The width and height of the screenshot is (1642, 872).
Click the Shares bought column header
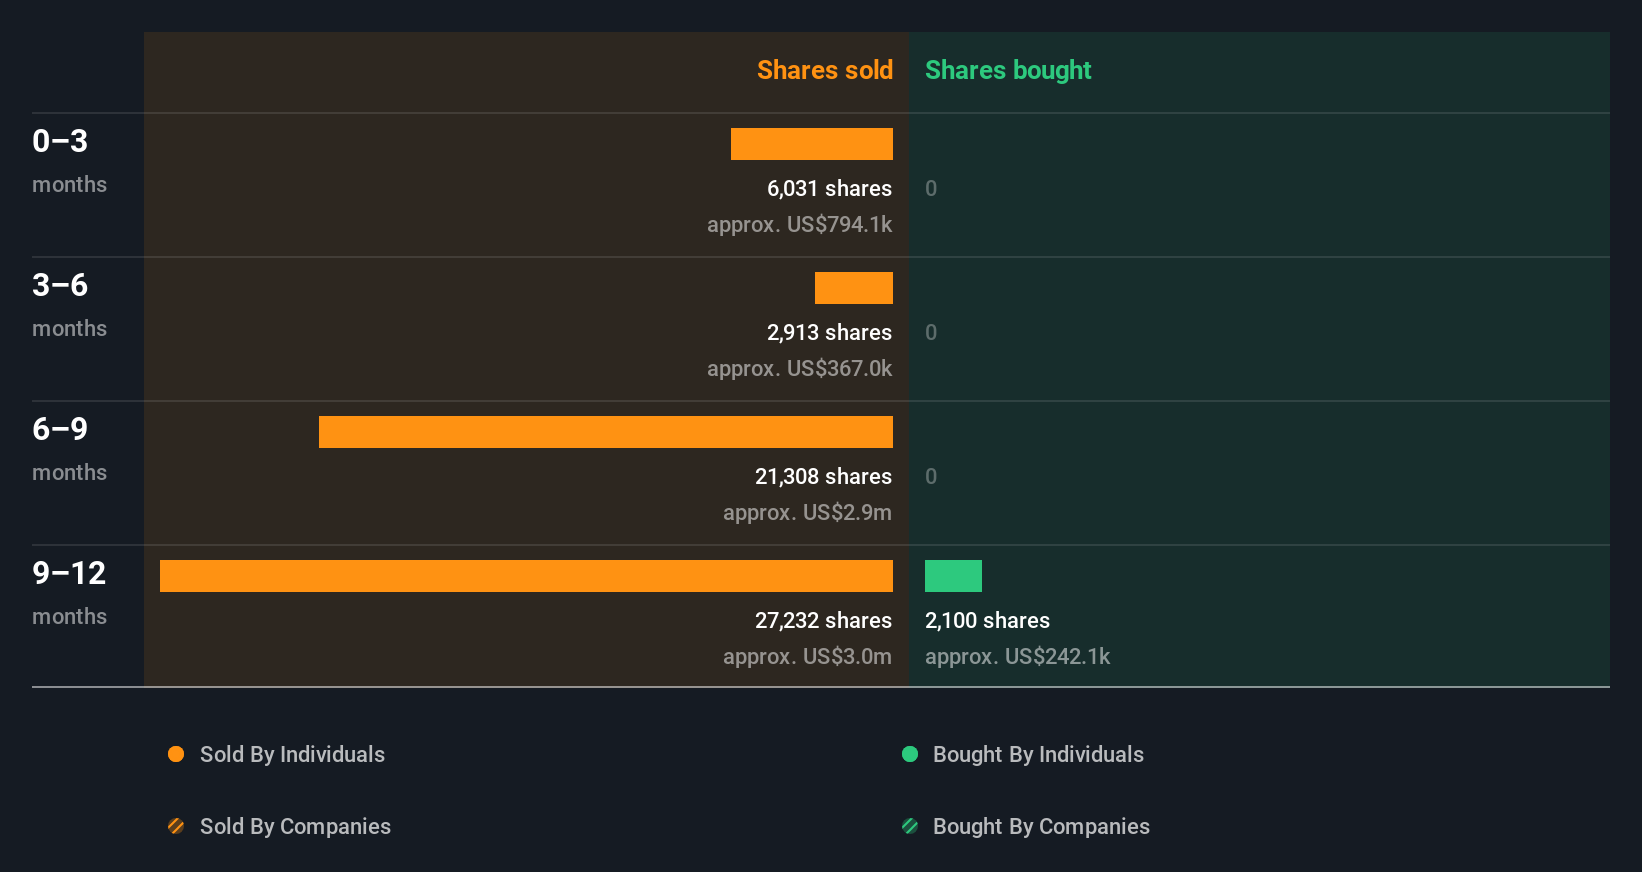[1008, 70]
